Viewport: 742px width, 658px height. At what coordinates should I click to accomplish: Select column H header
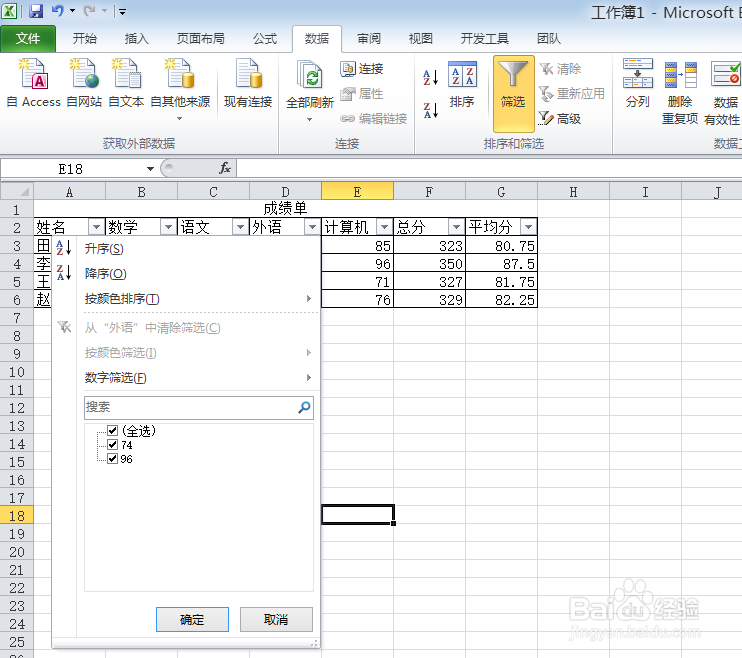pos(573,192)
